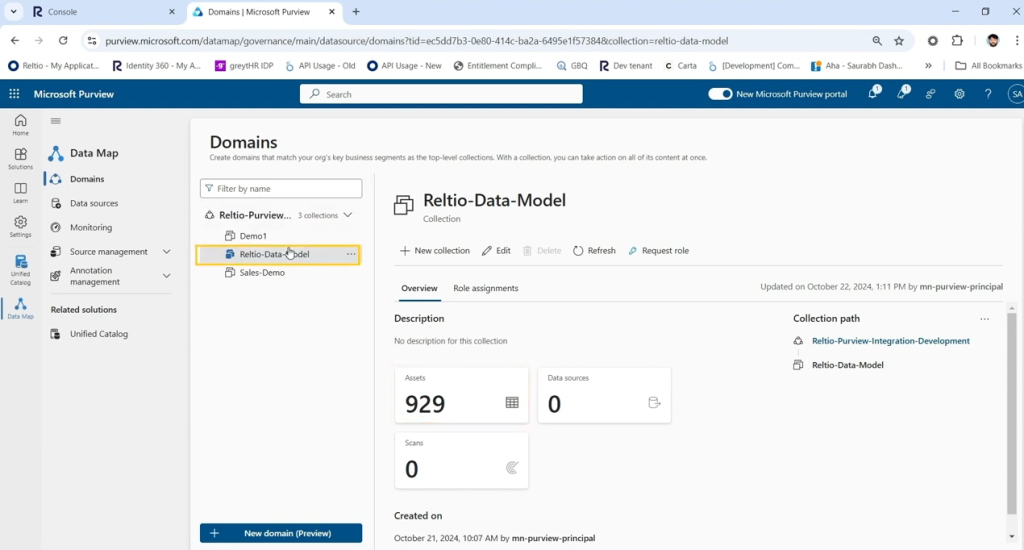Close the Console browser tab
1024x550 pixels.
(x=172, y=12)
